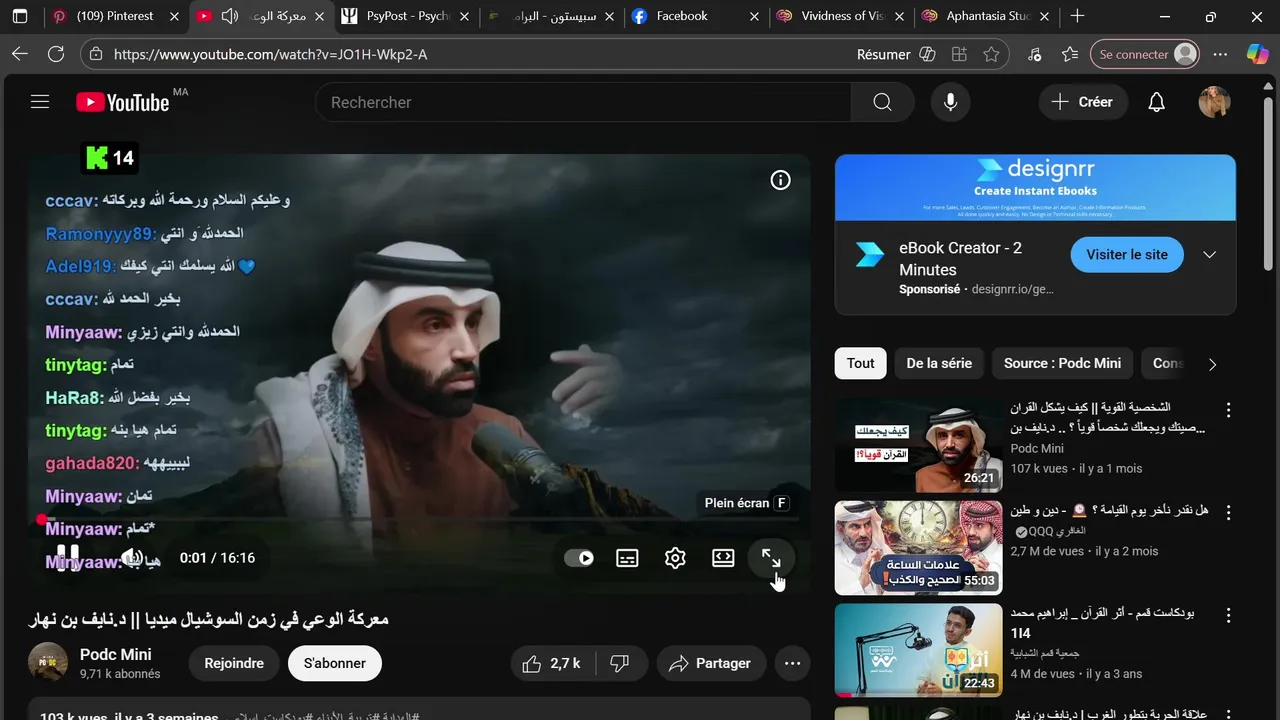Open the 22:43 recommended video thumbnail
Image resolution: width=1280 pixels, height=720 pixels.
coord(918,650)
